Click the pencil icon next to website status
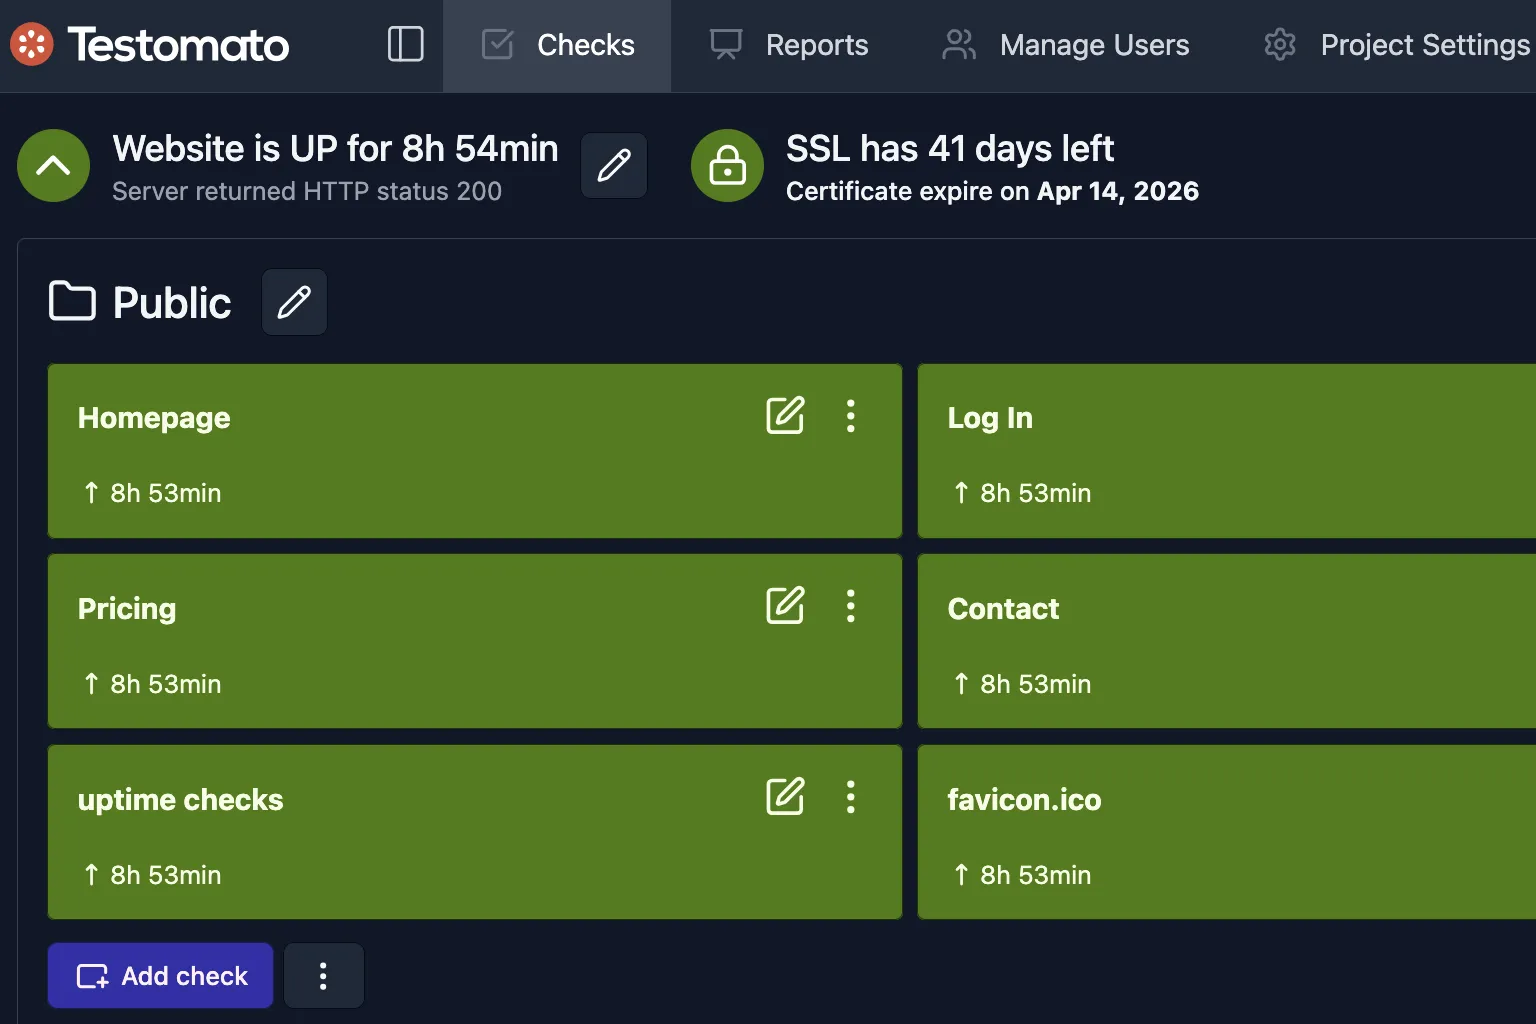The image size is (1536, 1024). 613,166
